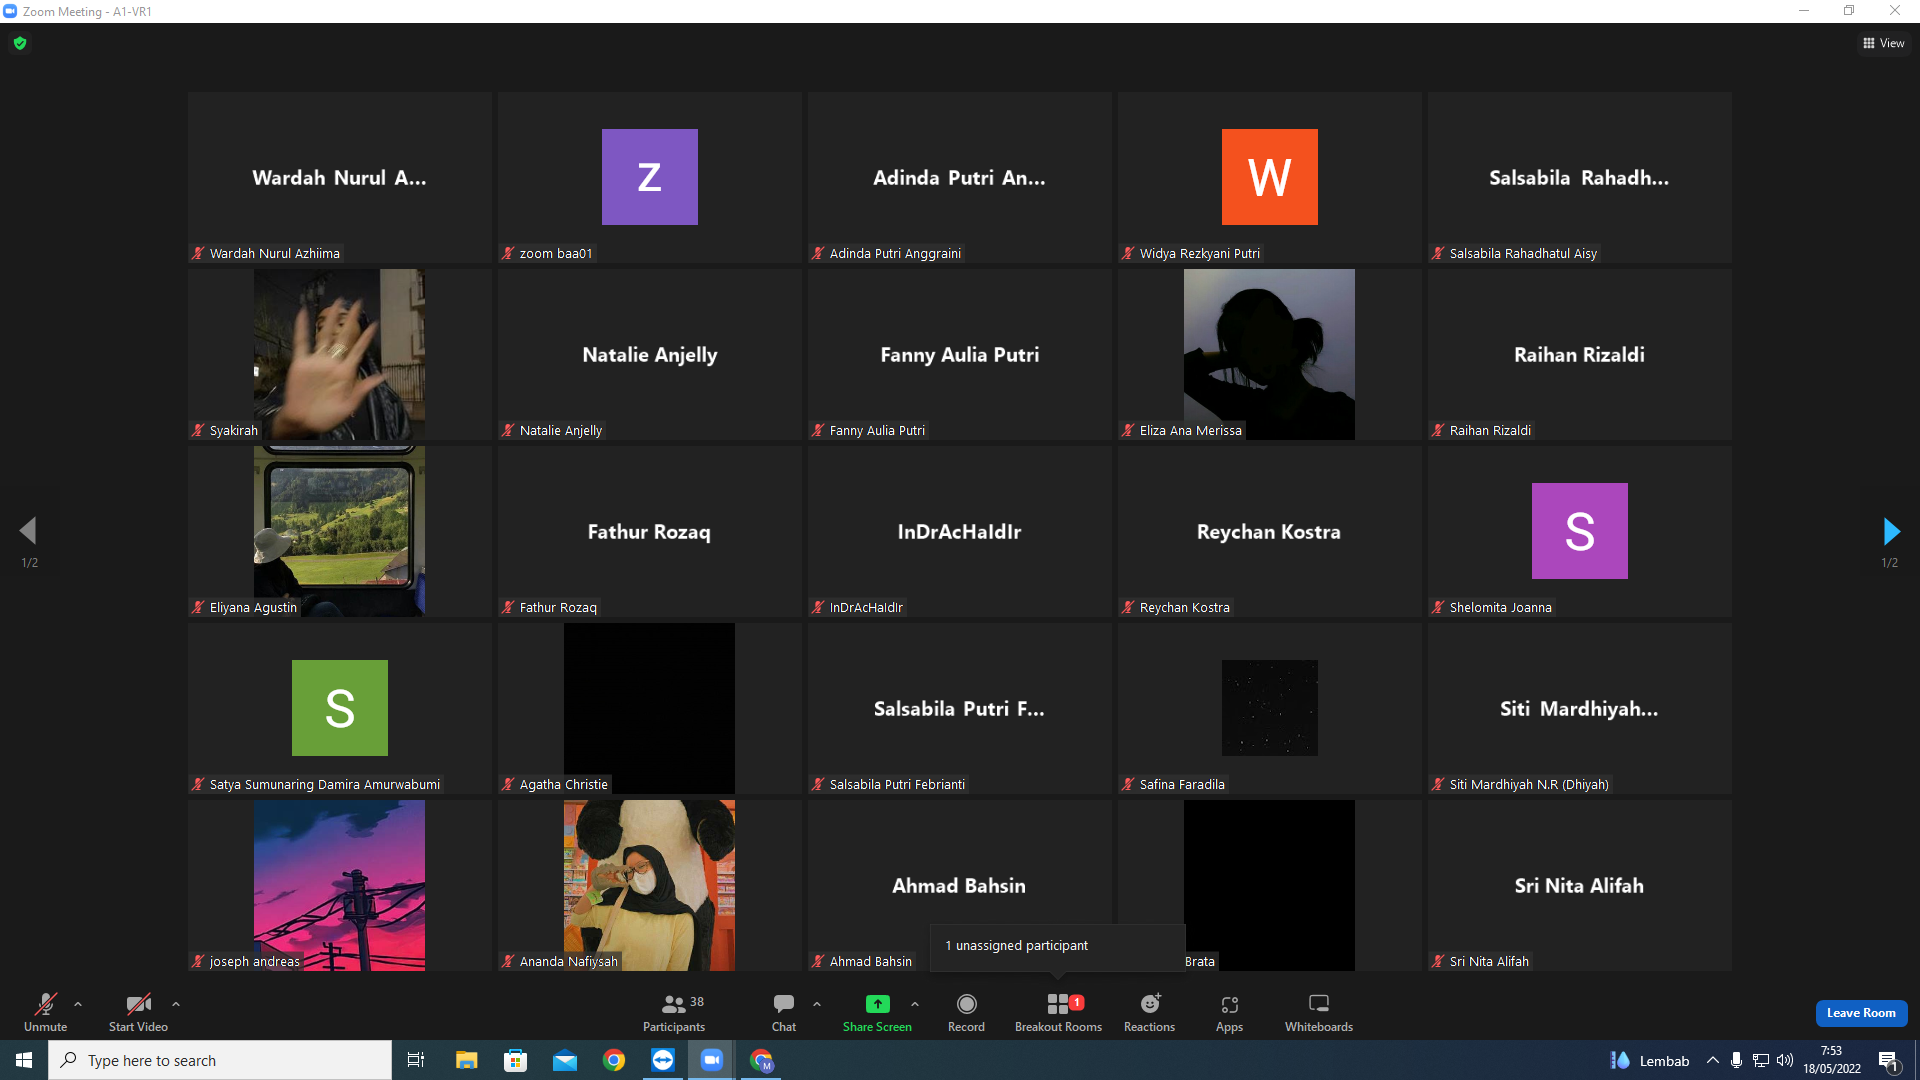Screen dimensions: 1920x1080
Task: Go to next gallery page arrow
Action: click(1890, 531)
